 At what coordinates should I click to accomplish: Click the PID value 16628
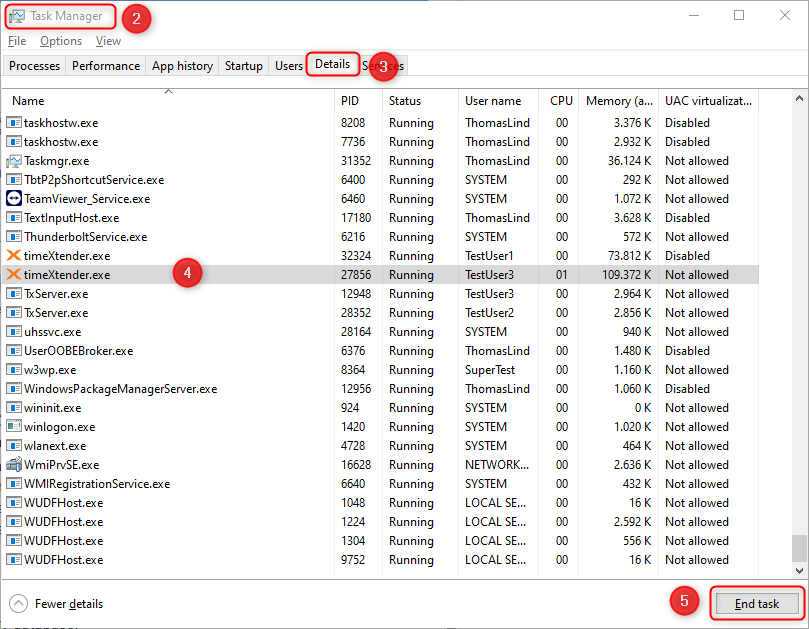pos(356,464)
